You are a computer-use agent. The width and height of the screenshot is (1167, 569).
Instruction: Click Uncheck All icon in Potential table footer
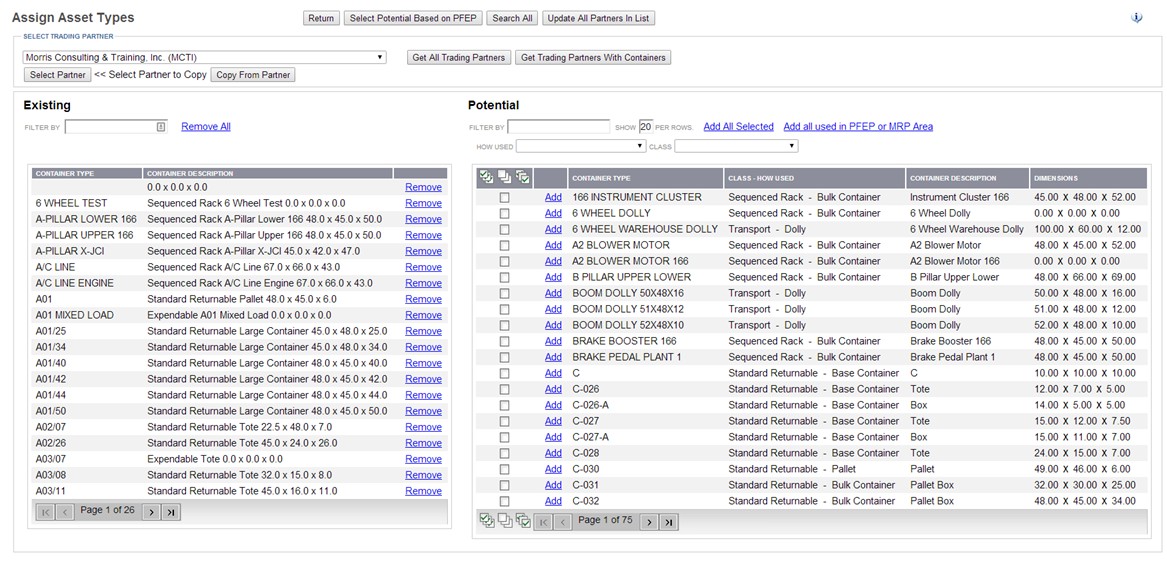(x=505, y=521)
